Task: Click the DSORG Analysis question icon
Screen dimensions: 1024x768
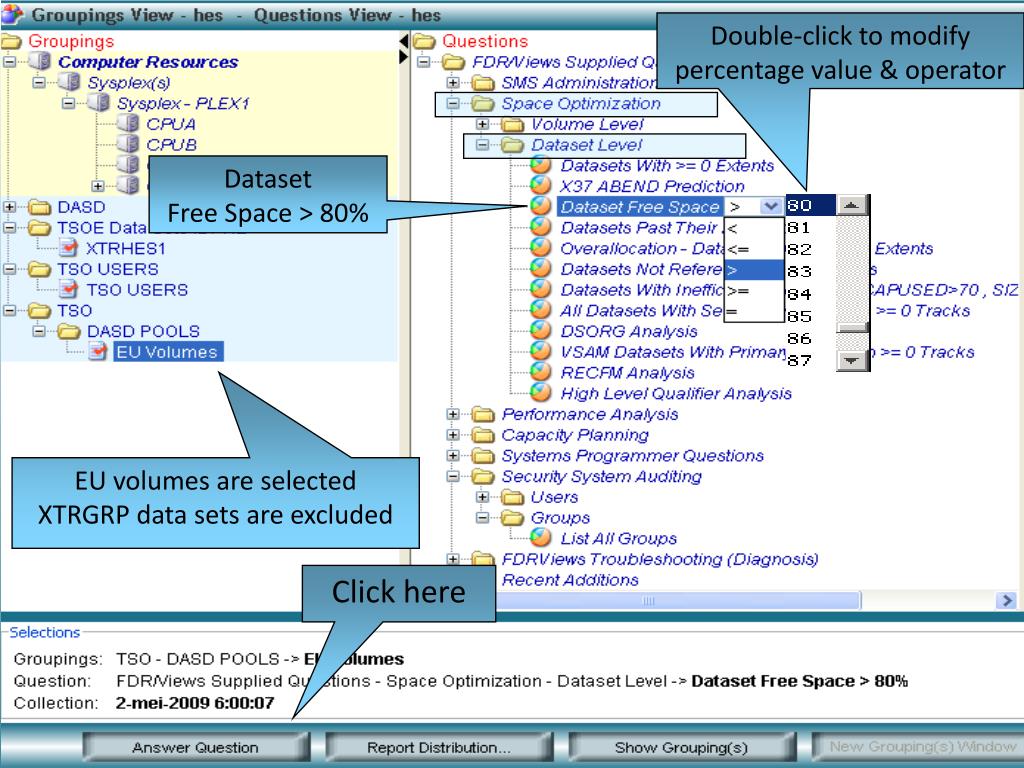Action: [x=541, y=331]
